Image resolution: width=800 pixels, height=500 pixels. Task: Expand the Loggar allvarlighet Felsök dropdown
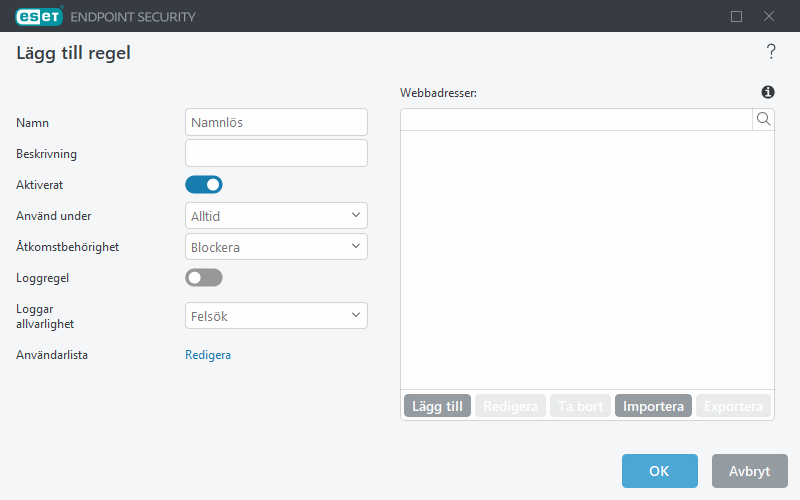pos(276,316)
